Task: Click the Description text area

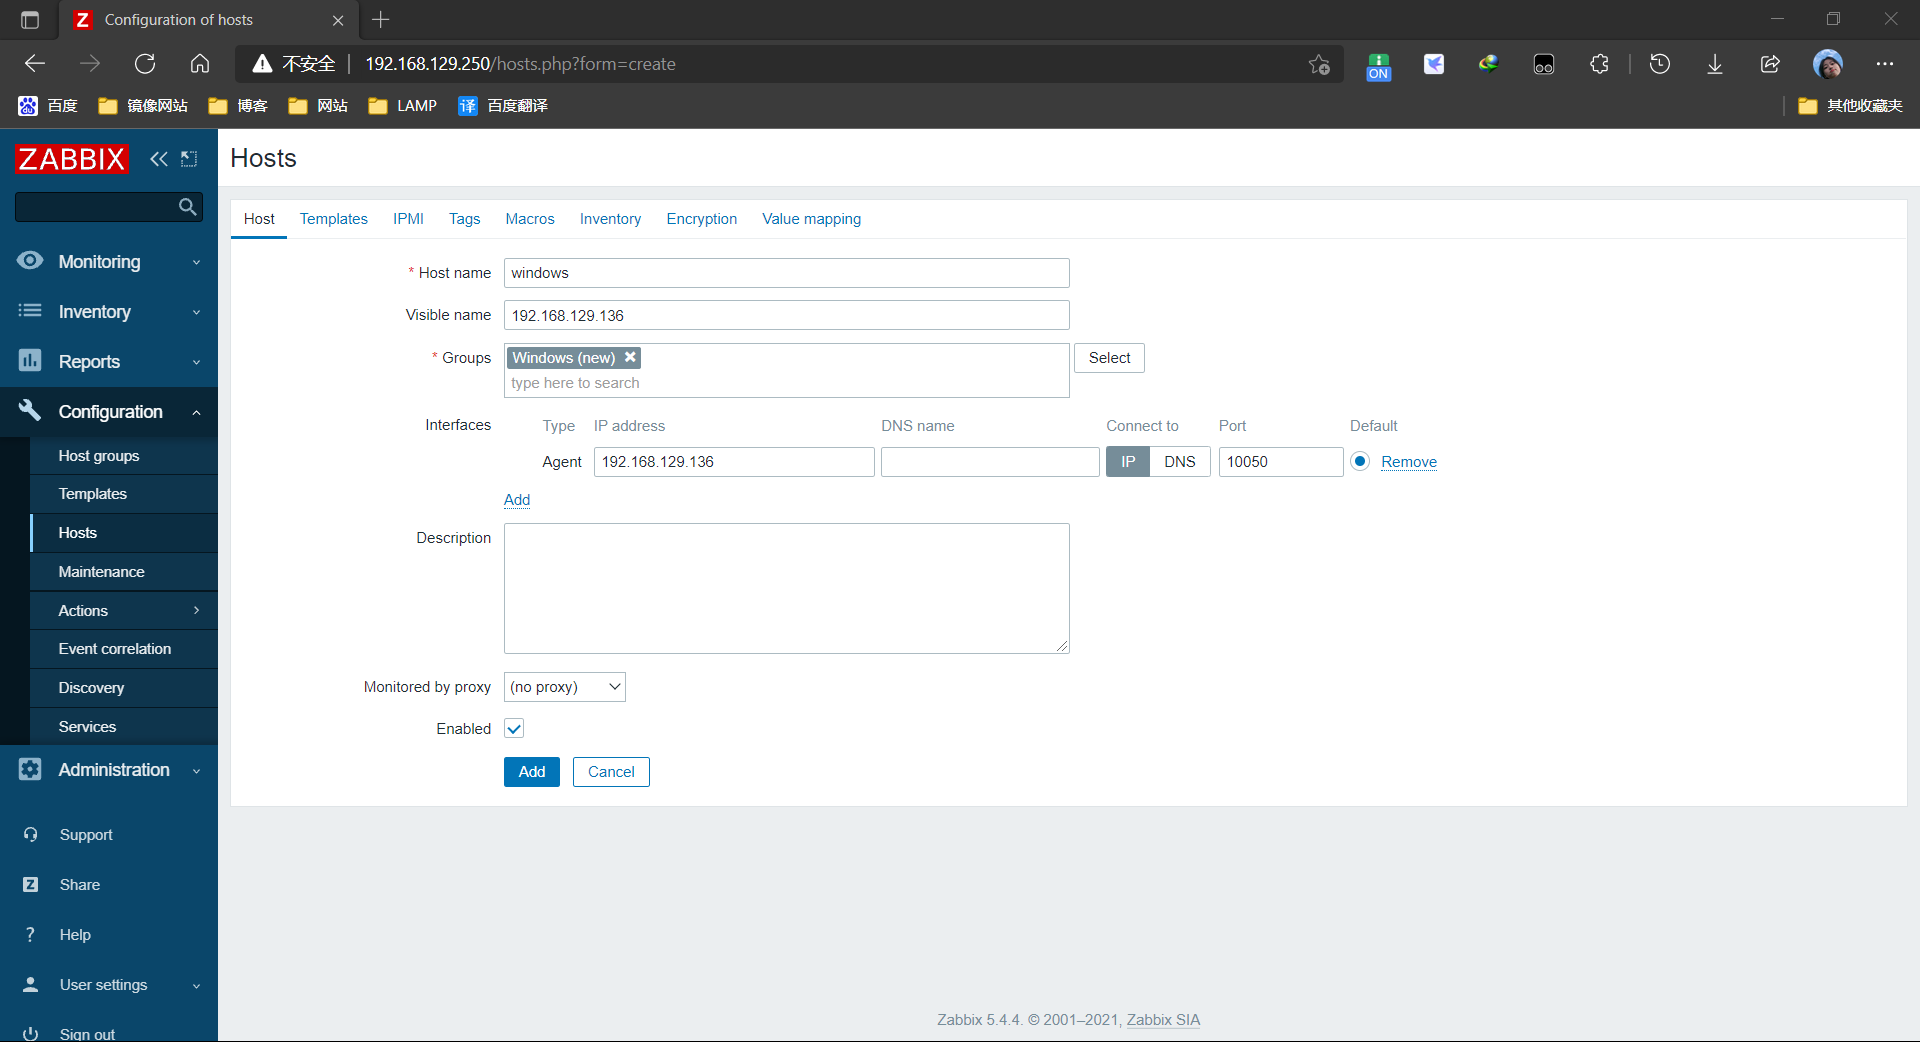Action: (x=787, y=588)
